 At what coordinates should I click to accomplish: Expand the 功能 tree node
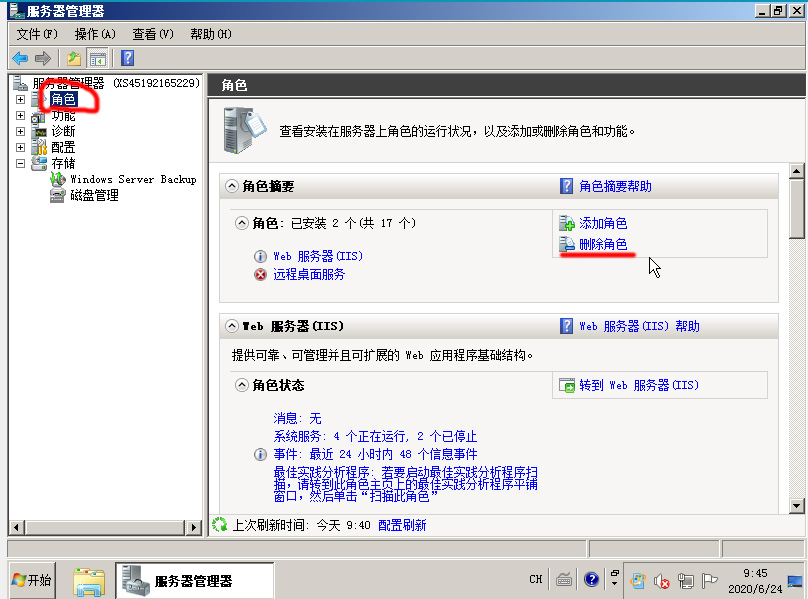coord(21,115)
